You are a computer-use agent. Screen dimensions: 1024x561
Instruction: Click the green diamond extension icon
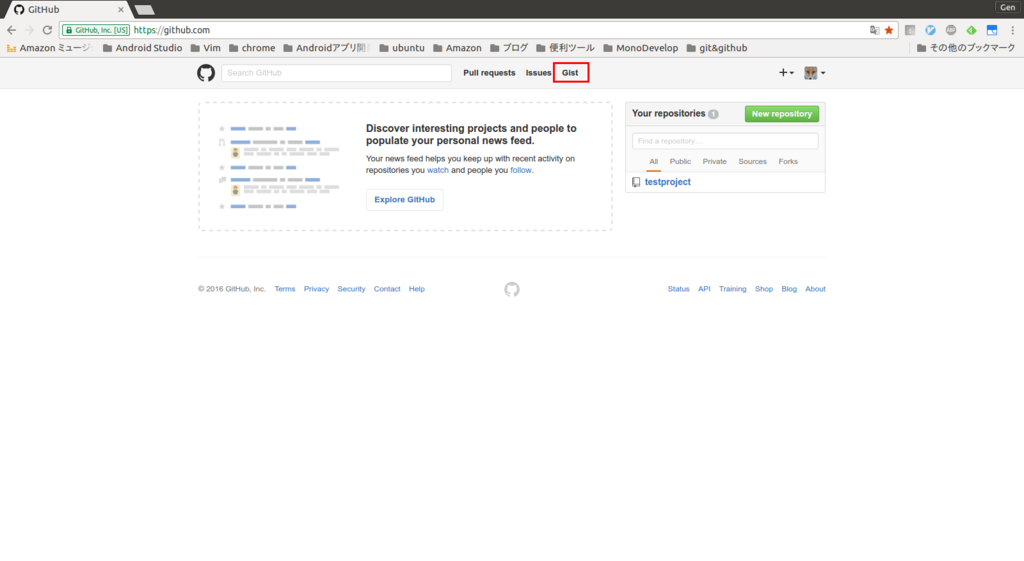click(971, 30)
